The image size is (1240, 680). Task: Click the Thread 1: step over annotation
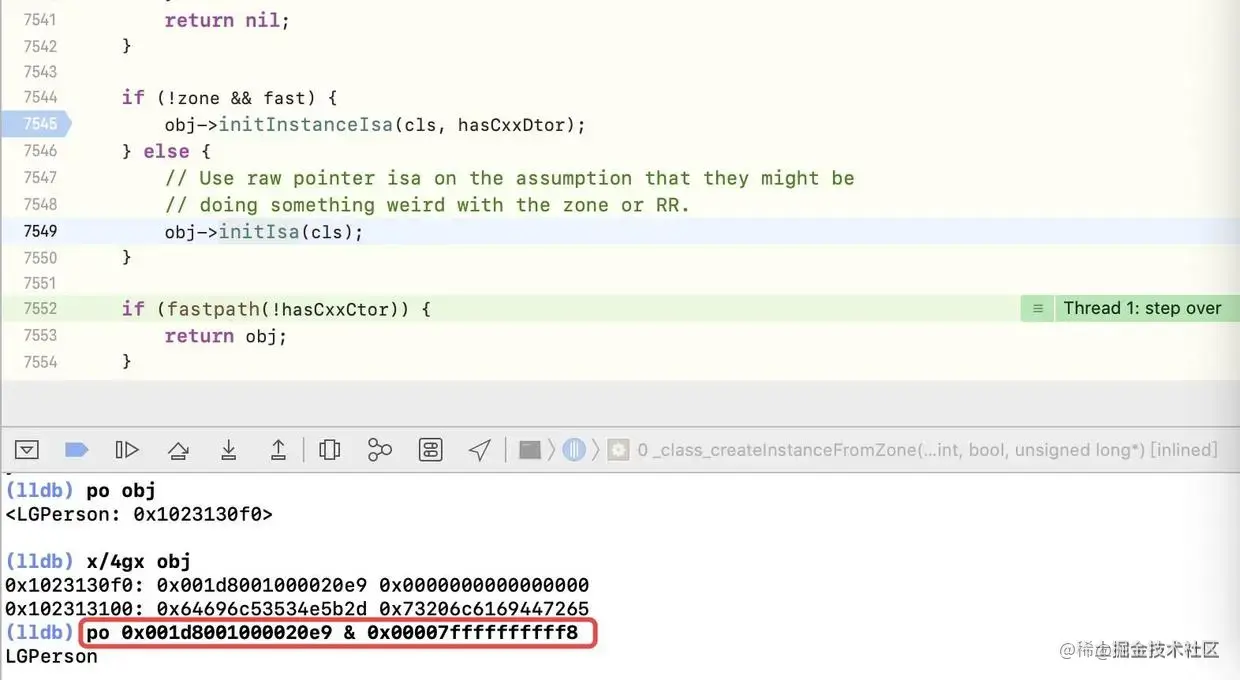click(x=1142, y=308)
